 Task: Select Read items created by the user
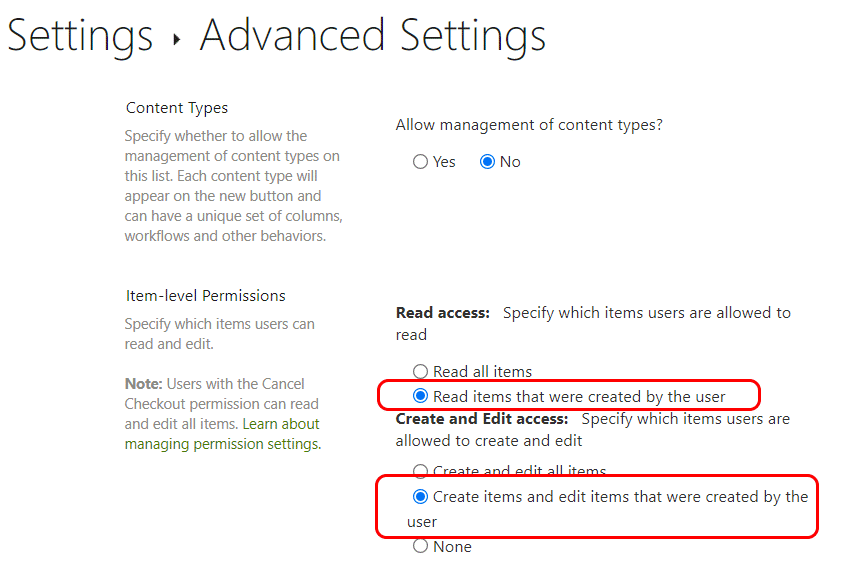[421, 396]
